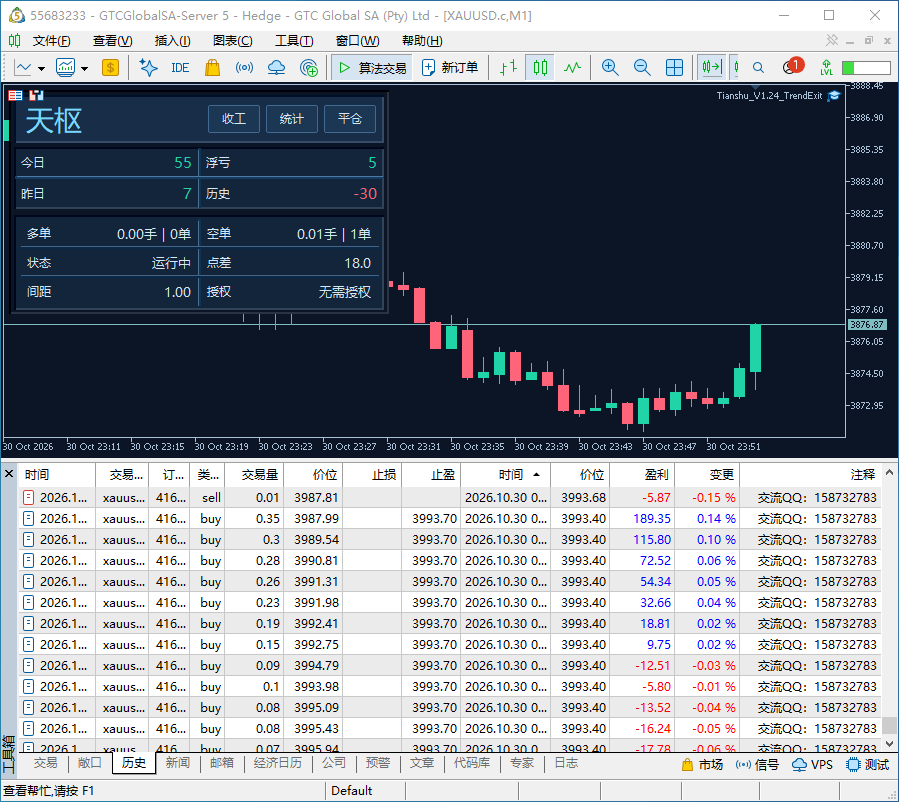The width and height of the screenshot is (899, 802).
Task: Sort history by the 交易量 column header
Action: coord(254,475)
